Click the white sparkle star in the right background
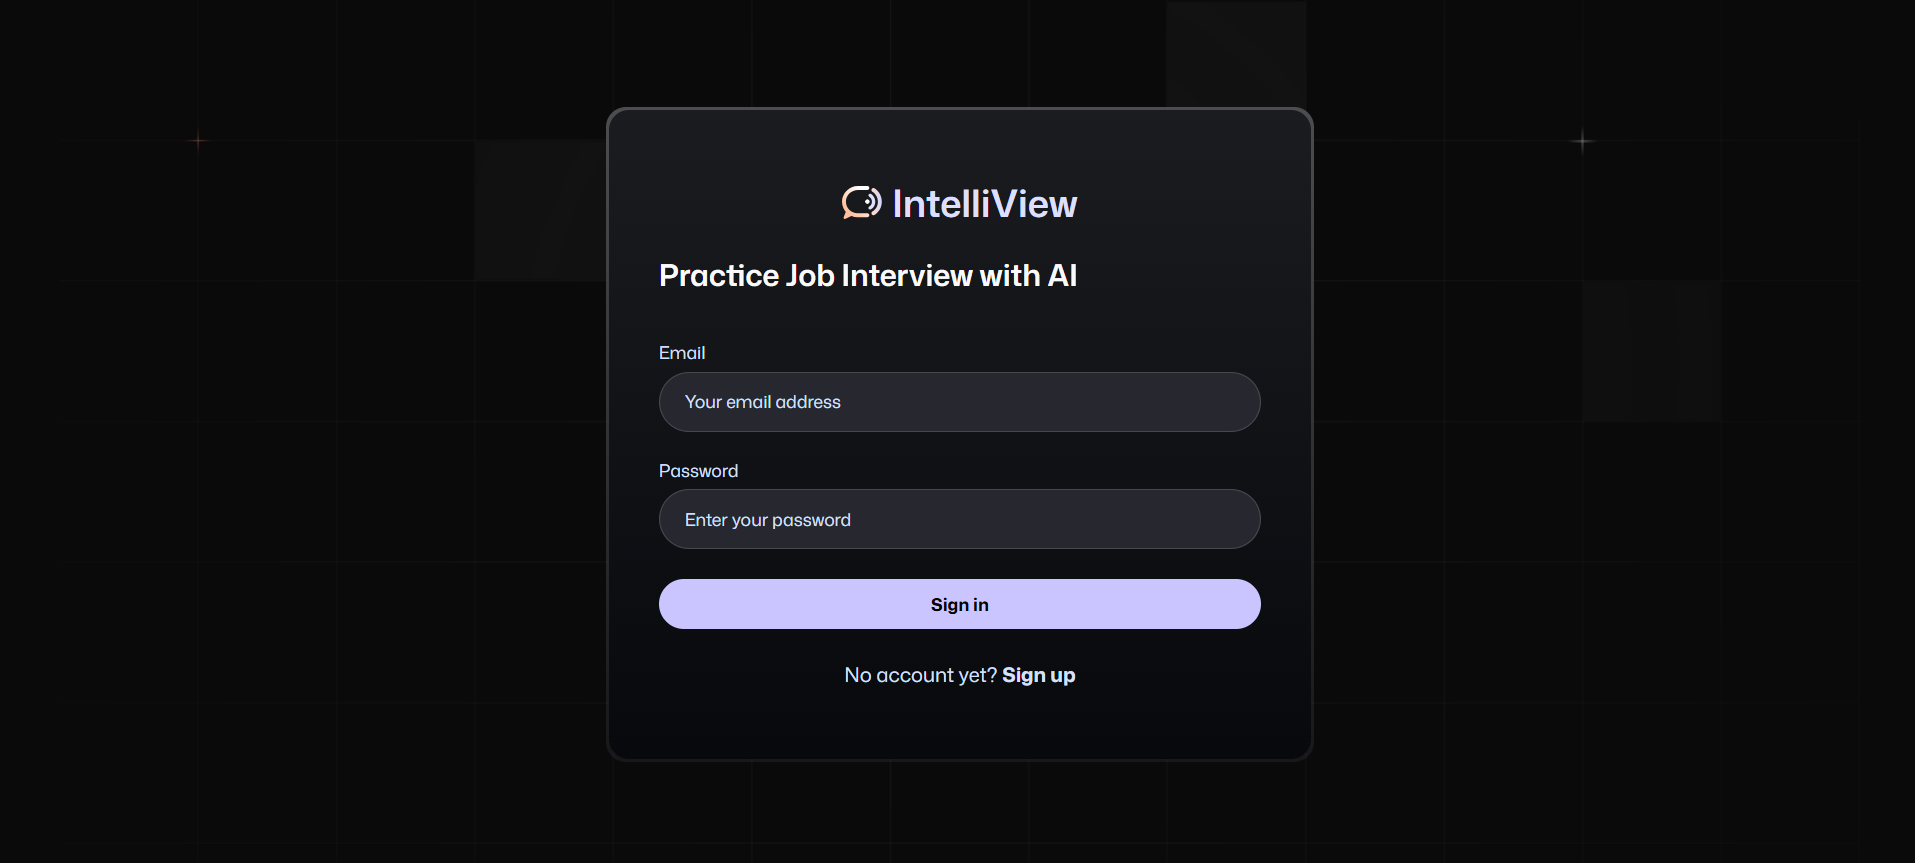Image resolution: width=1915 pixels, height=863 pixels. (1582, 142)
